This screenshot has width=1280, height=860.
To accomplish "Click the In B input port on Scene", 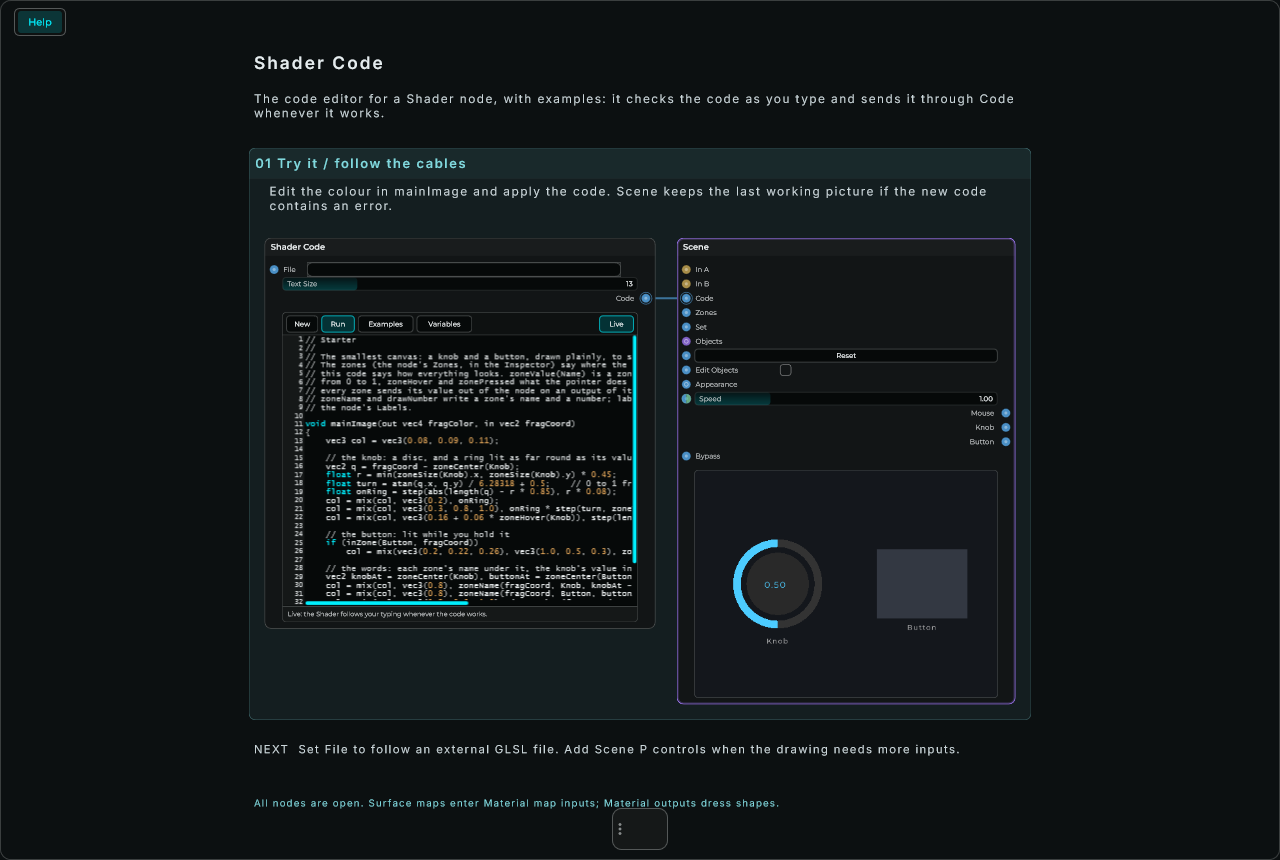I will 686,284.
